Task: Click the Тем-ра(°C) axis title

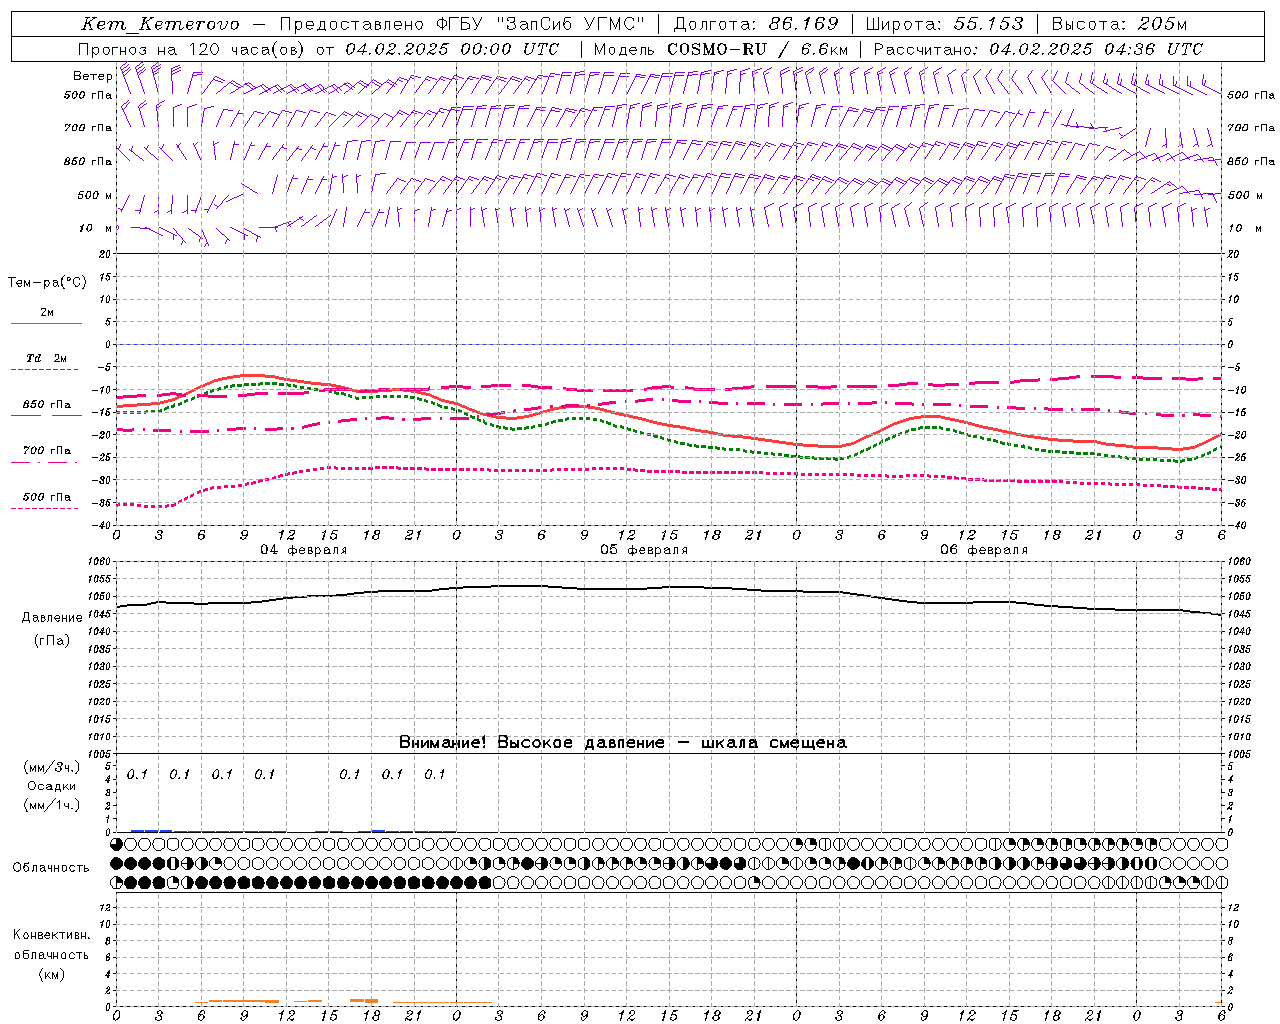Action: [47, 283]
